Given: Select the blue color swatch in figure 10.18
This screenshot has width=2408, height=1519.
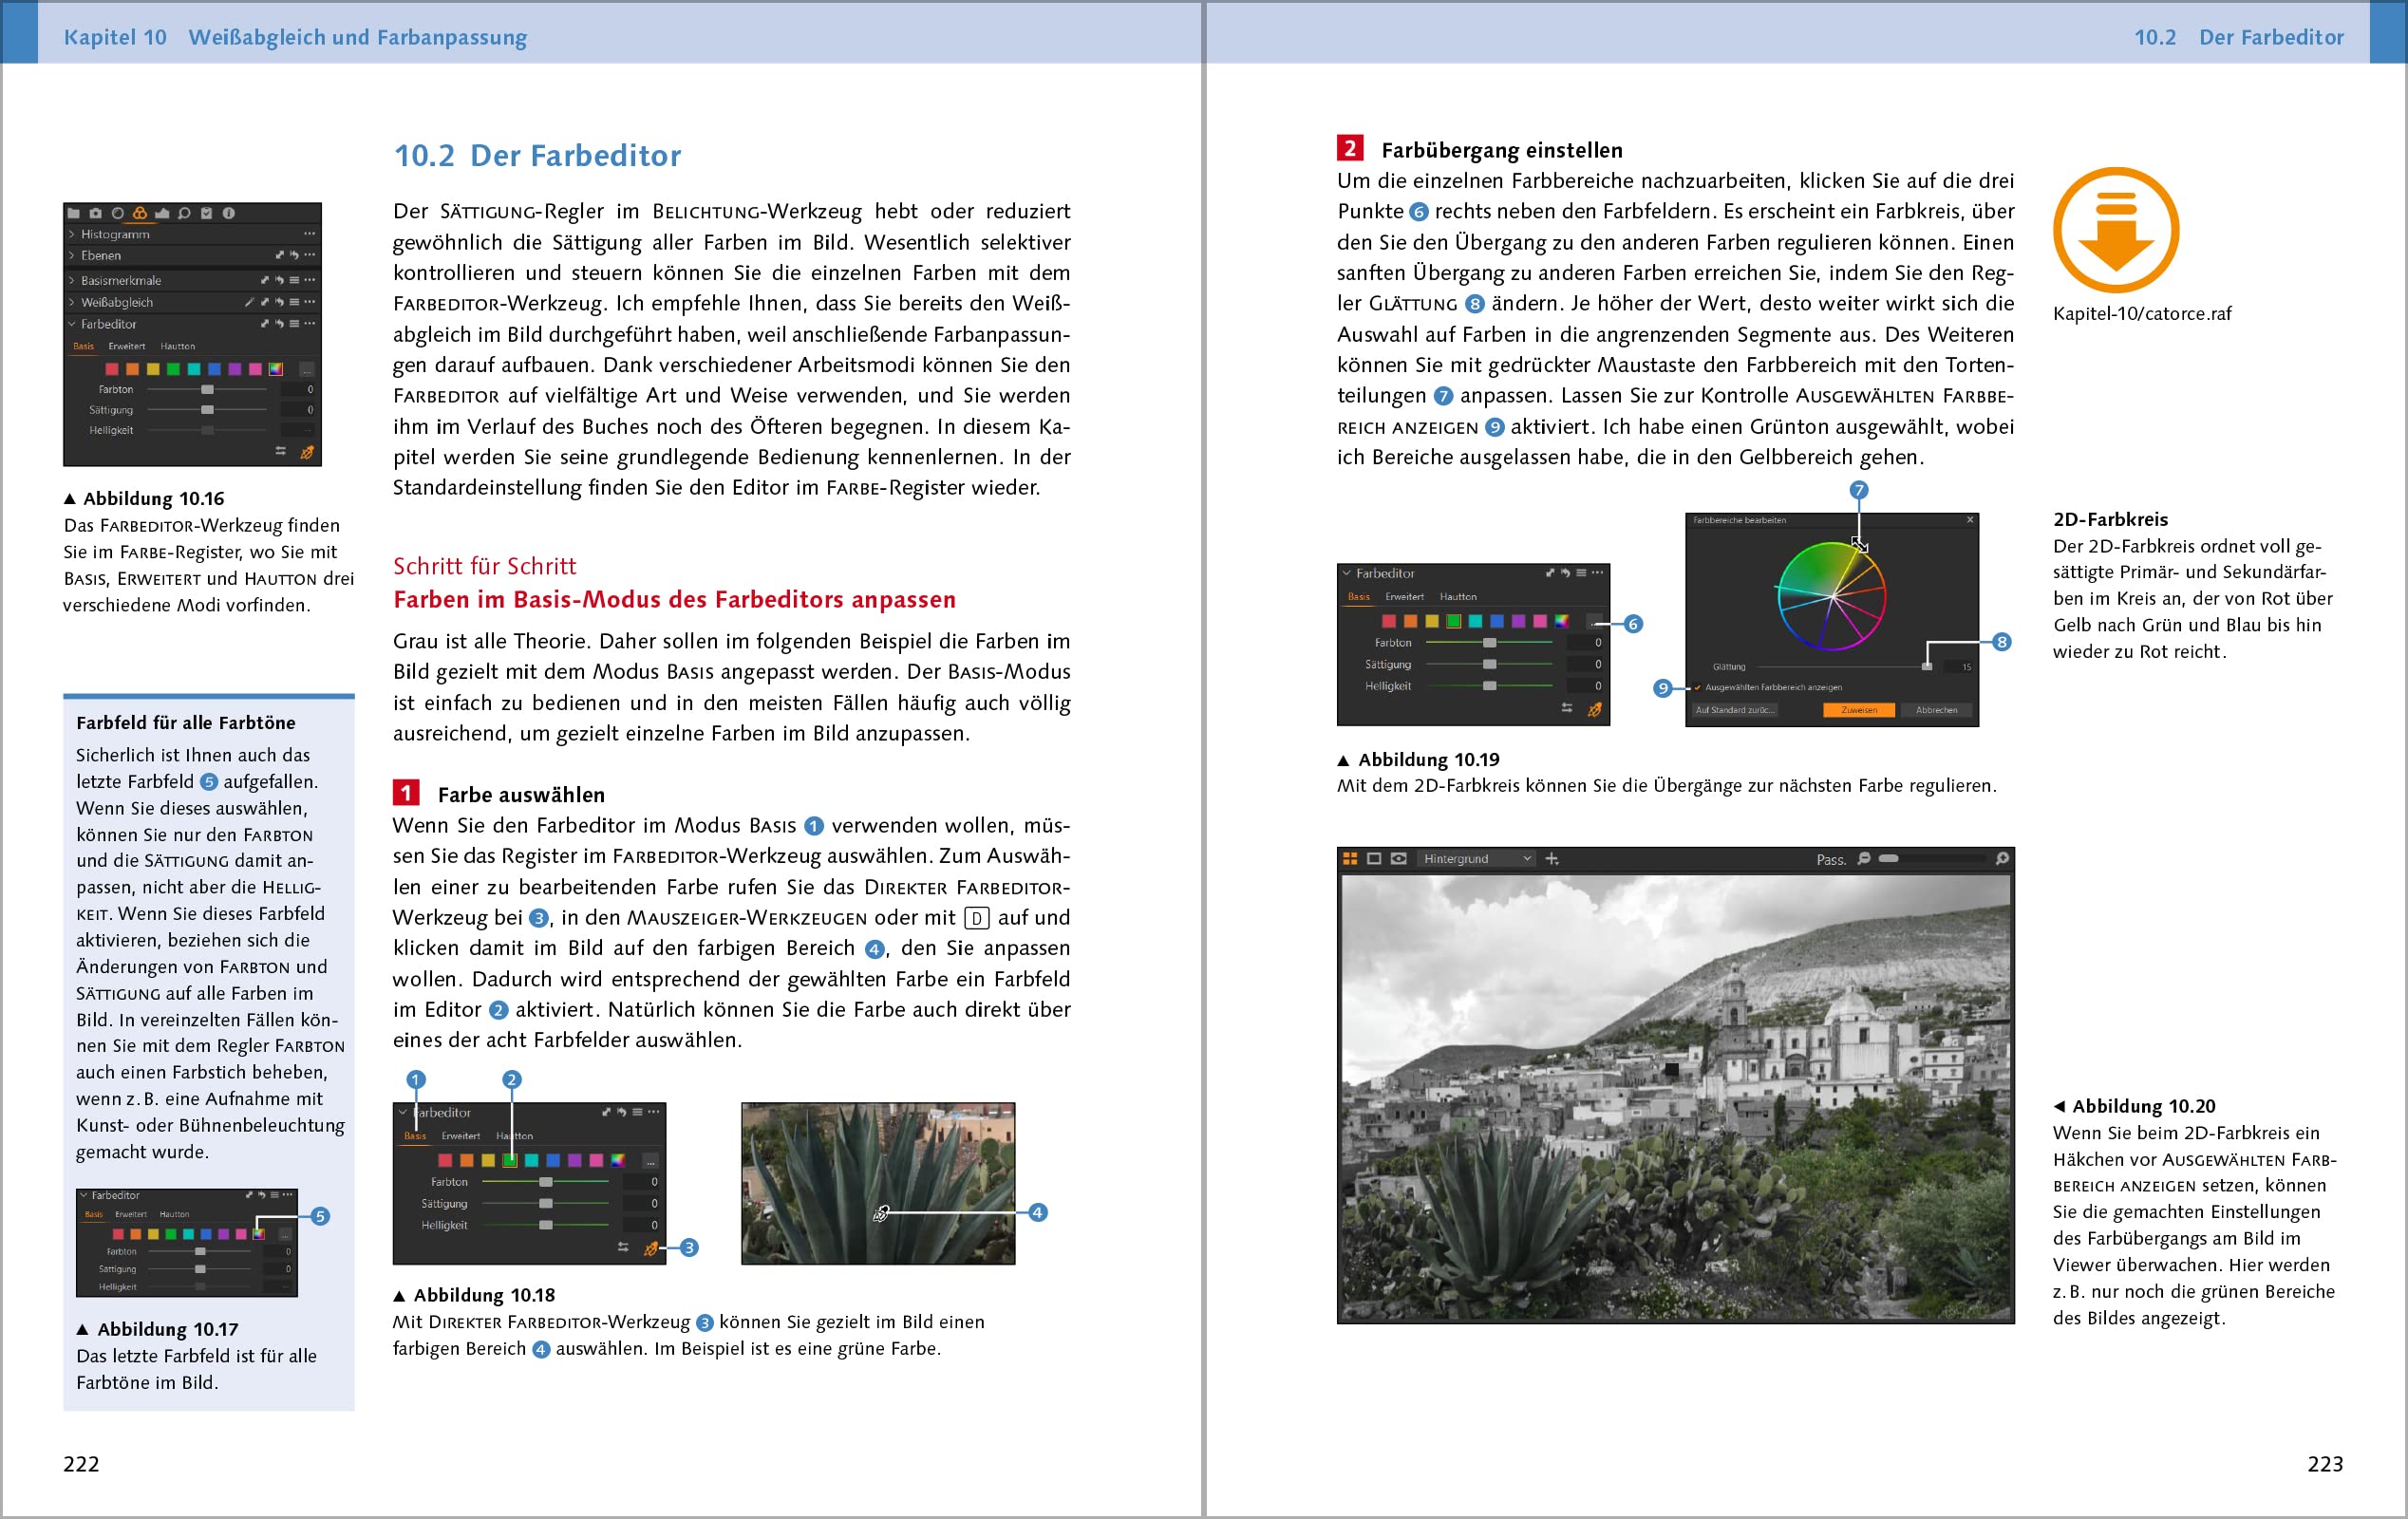Looking at the screenshot, I should pyautogui.click(x=553, y=1160).
